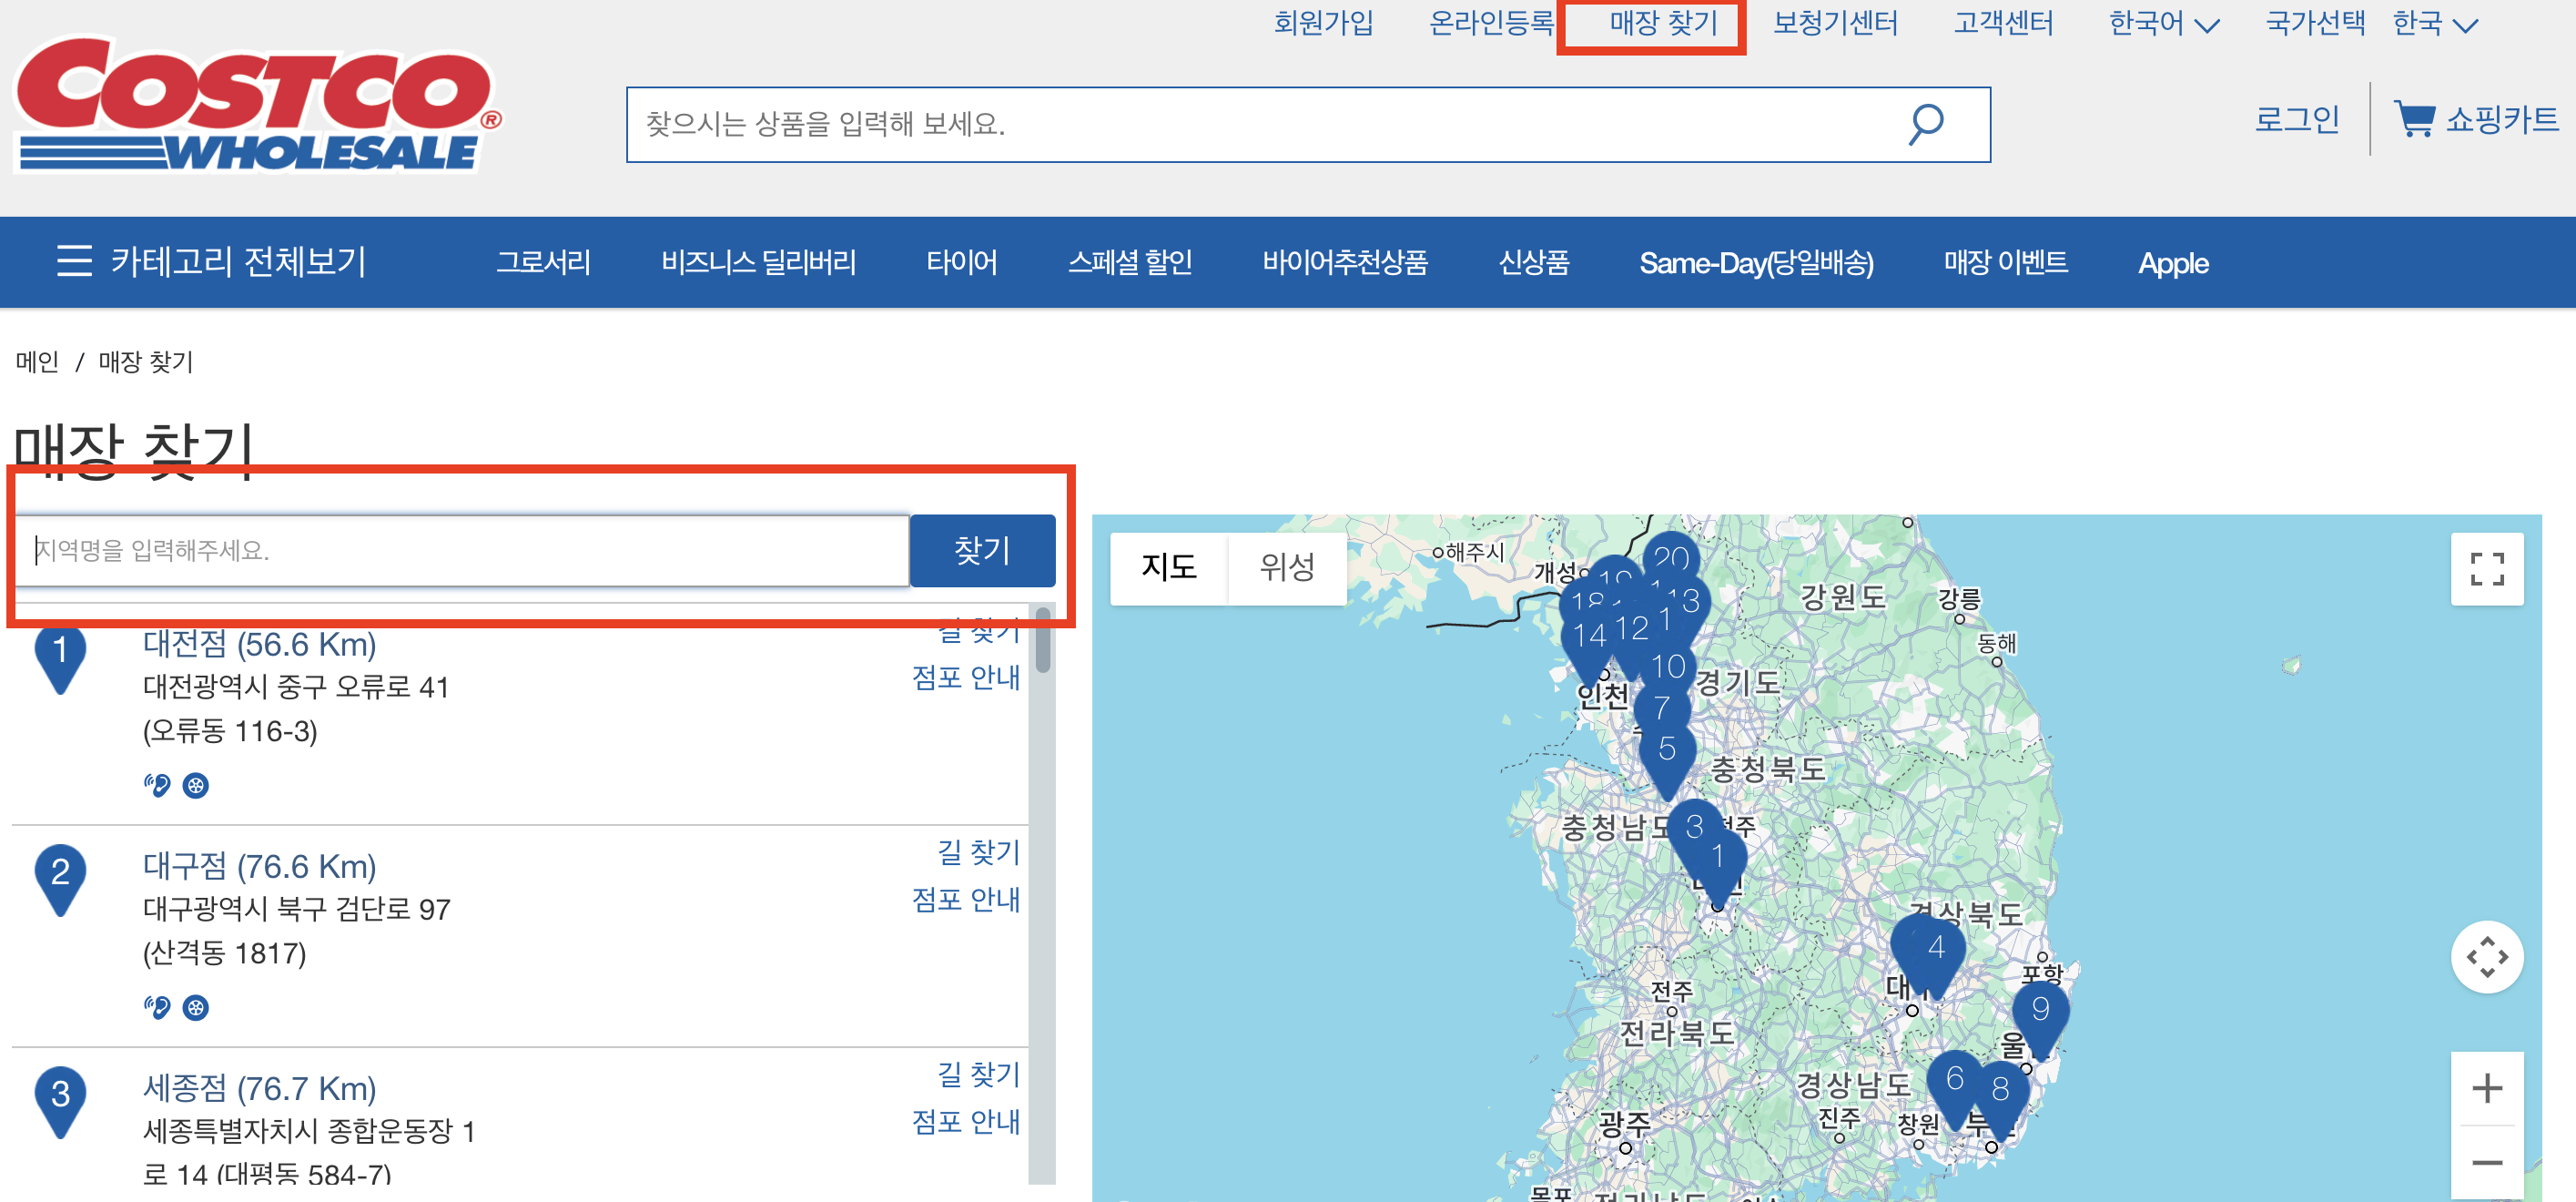
Task: Select map marker 3 near 세종
Action: [1694, 826]
